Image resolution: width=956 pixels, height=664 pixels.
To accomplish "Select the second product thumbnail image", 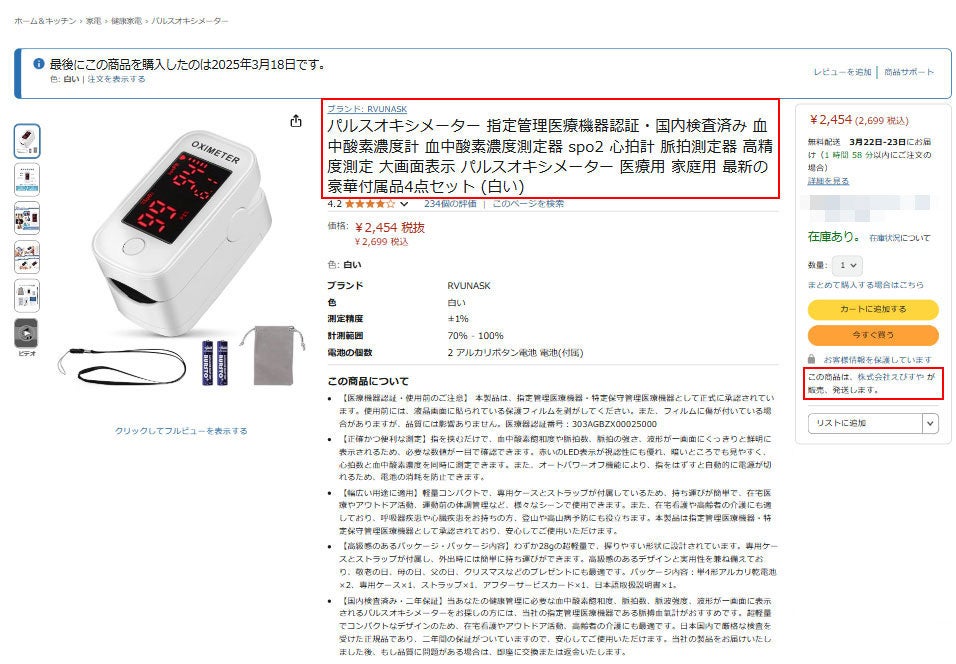I will pos(27,179).
